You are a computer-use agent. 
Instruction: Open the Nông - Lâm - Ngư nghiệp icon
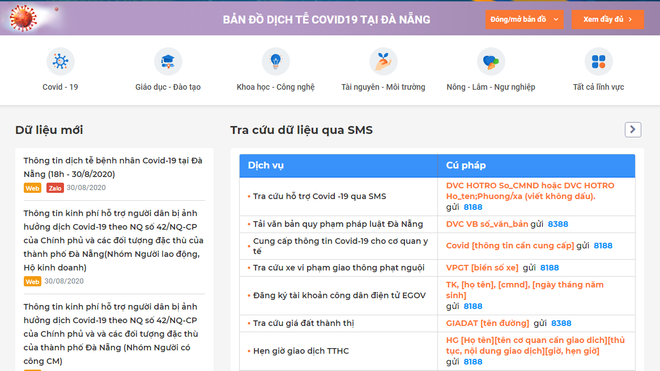(x=491, y=61)
